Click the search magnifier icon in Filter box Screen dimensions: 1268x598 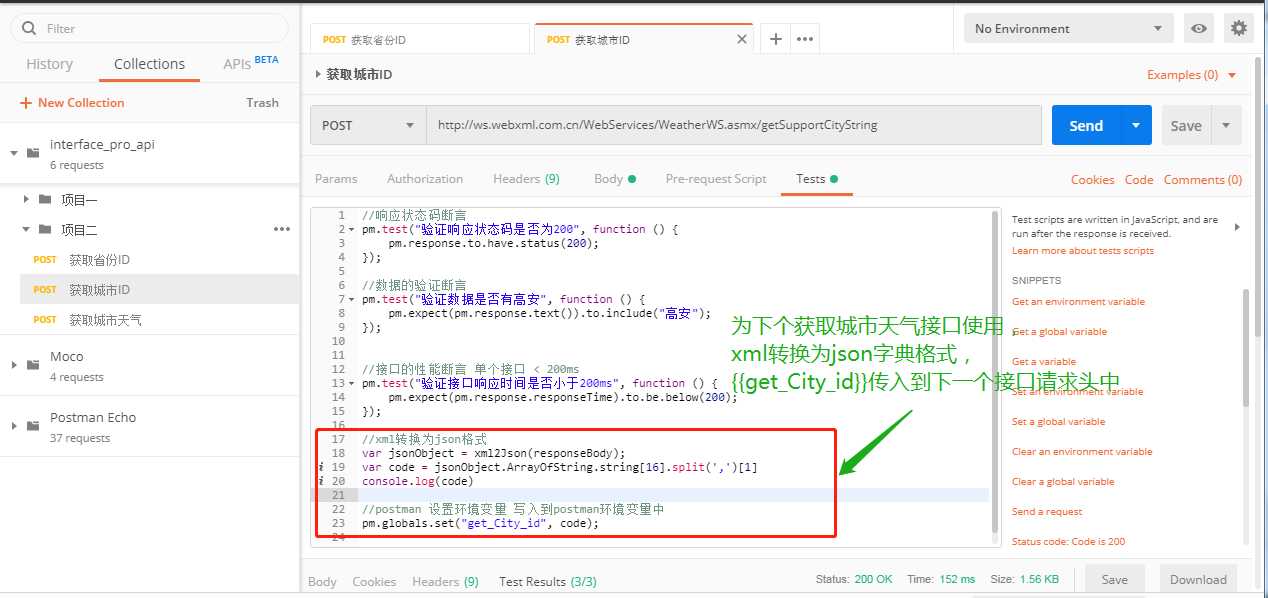pyautogui.click(x=29, y=28)
